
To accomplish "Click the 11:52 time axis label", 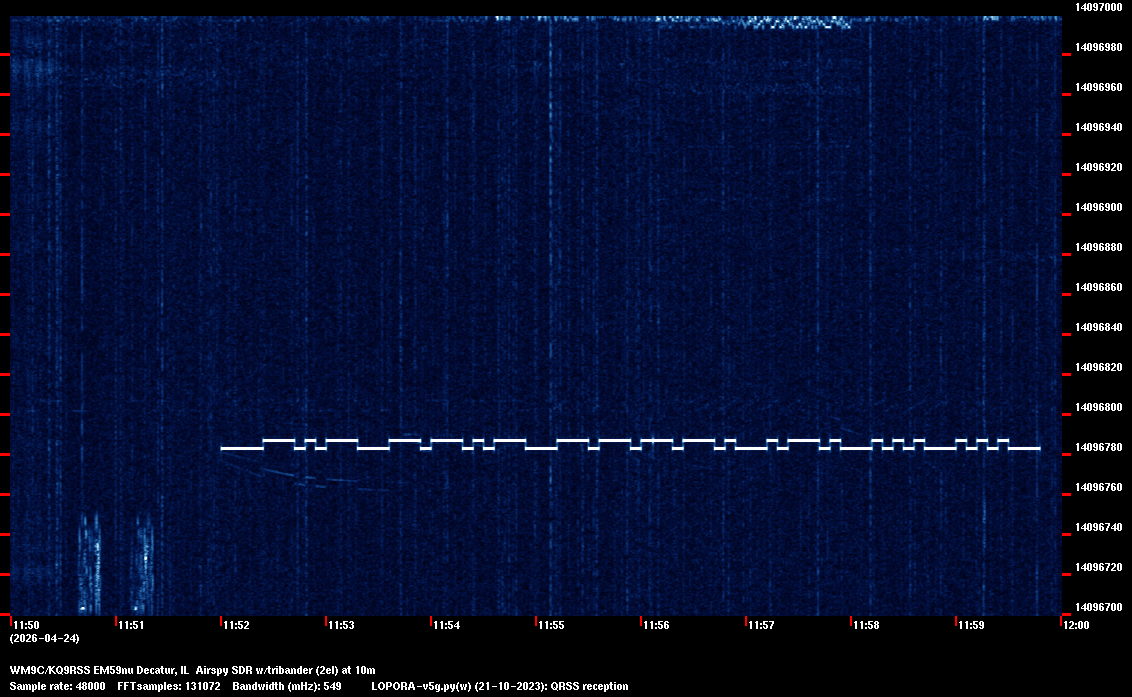I will click(x=236, y=625).
